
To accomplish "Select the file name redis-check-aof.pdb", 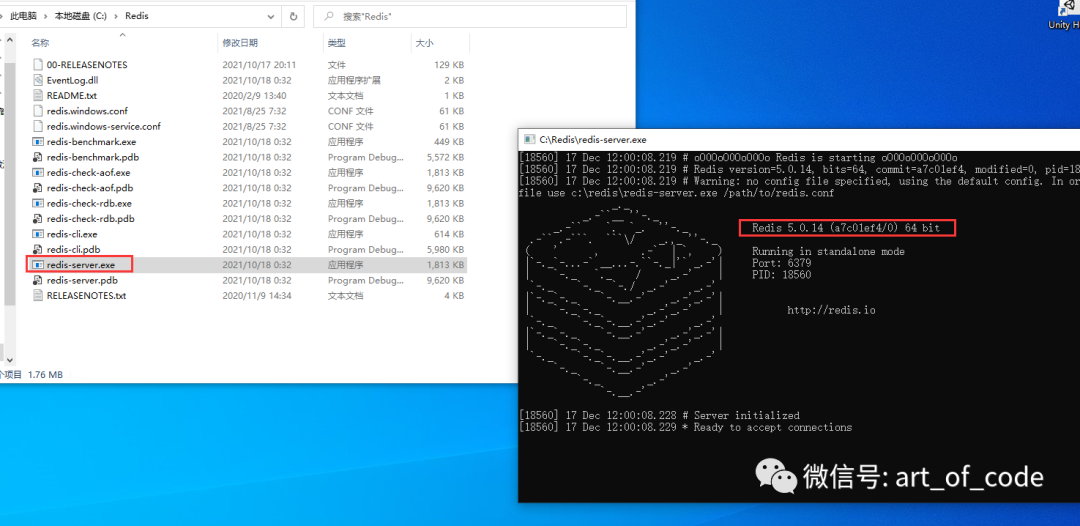I will pos(90,188).
